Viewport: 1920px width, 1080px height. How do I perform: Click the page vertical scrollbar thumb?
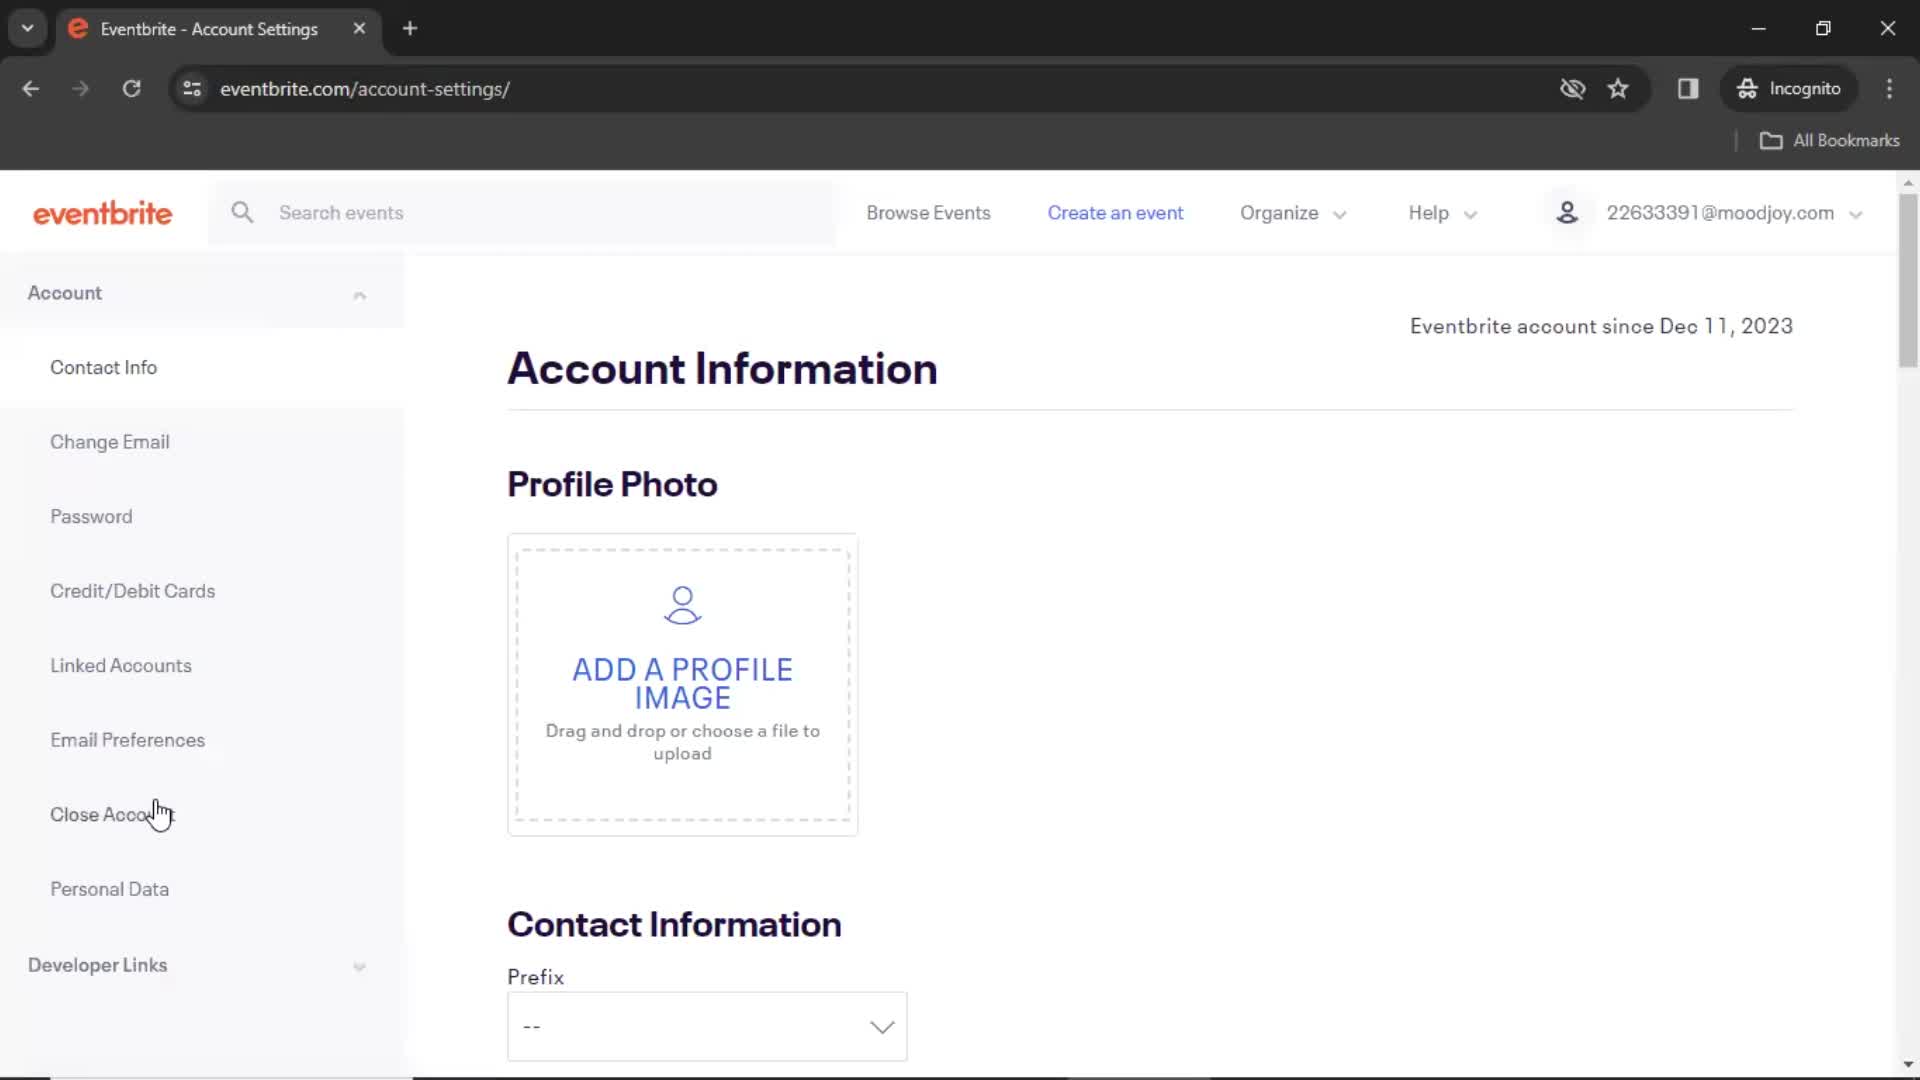pyautogui.click(x=1908, y=280)
